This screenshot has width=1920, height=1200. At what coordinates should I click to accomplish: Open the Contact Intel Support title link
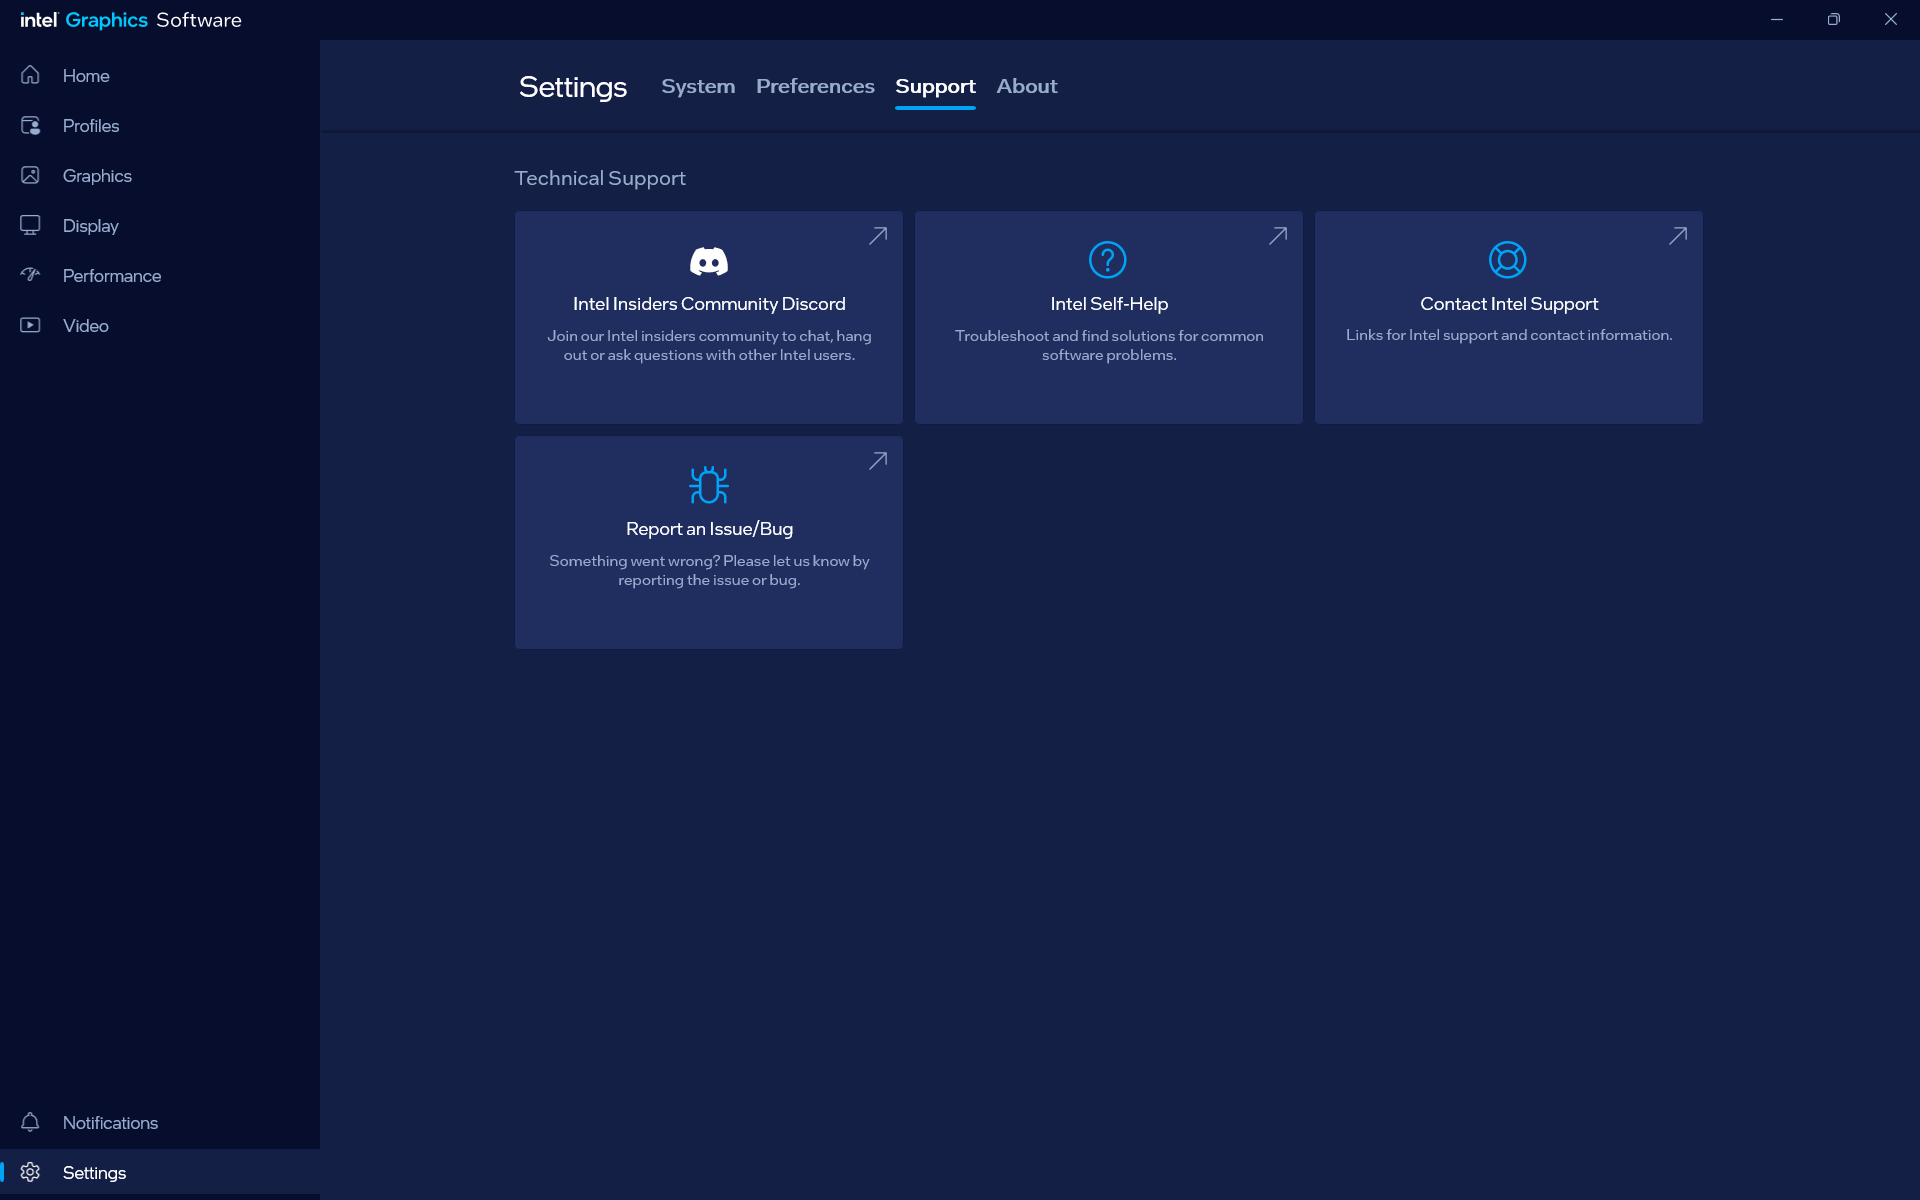(x=1509, y=304)
